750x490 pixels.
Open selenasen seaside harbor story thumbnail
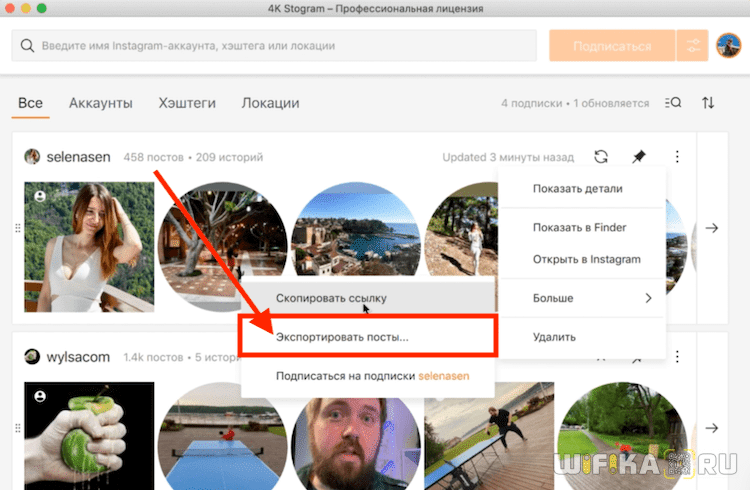(x=356, y=229)
